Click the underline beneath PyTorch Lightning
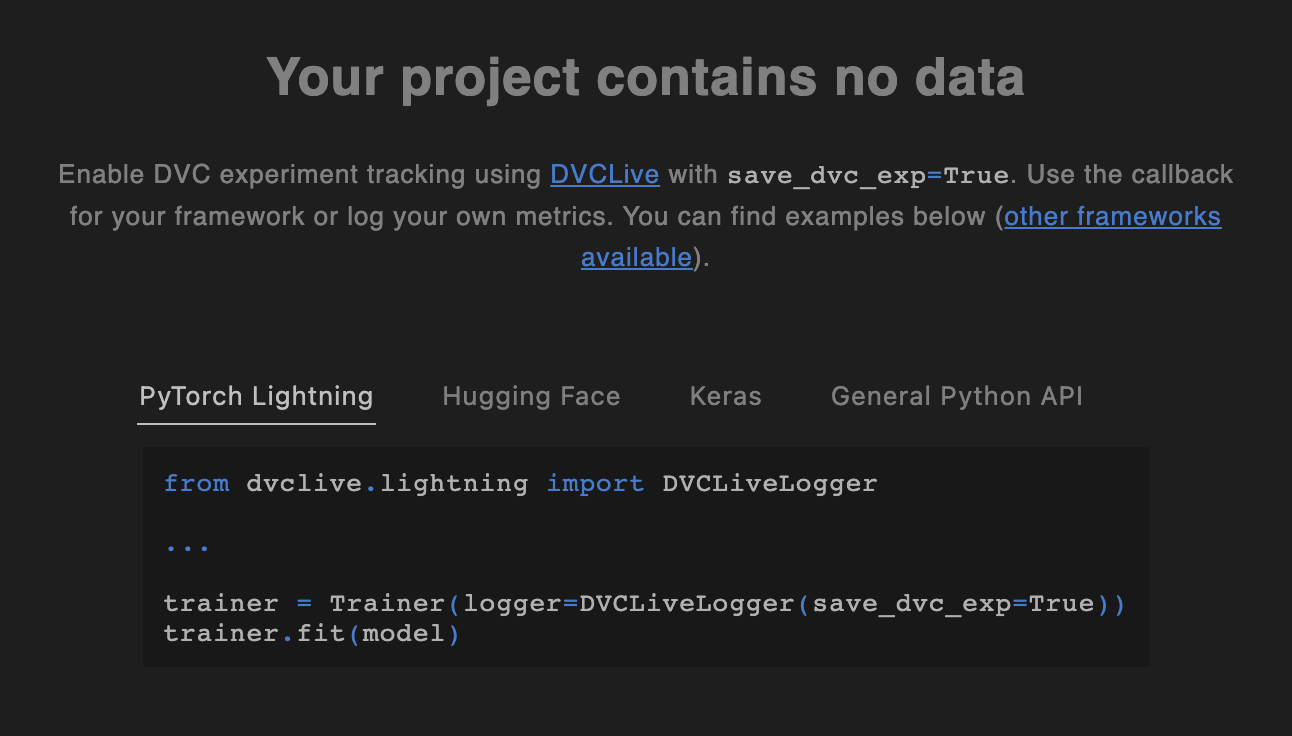This screenshot has width=1292, height=736. (256, 424)
